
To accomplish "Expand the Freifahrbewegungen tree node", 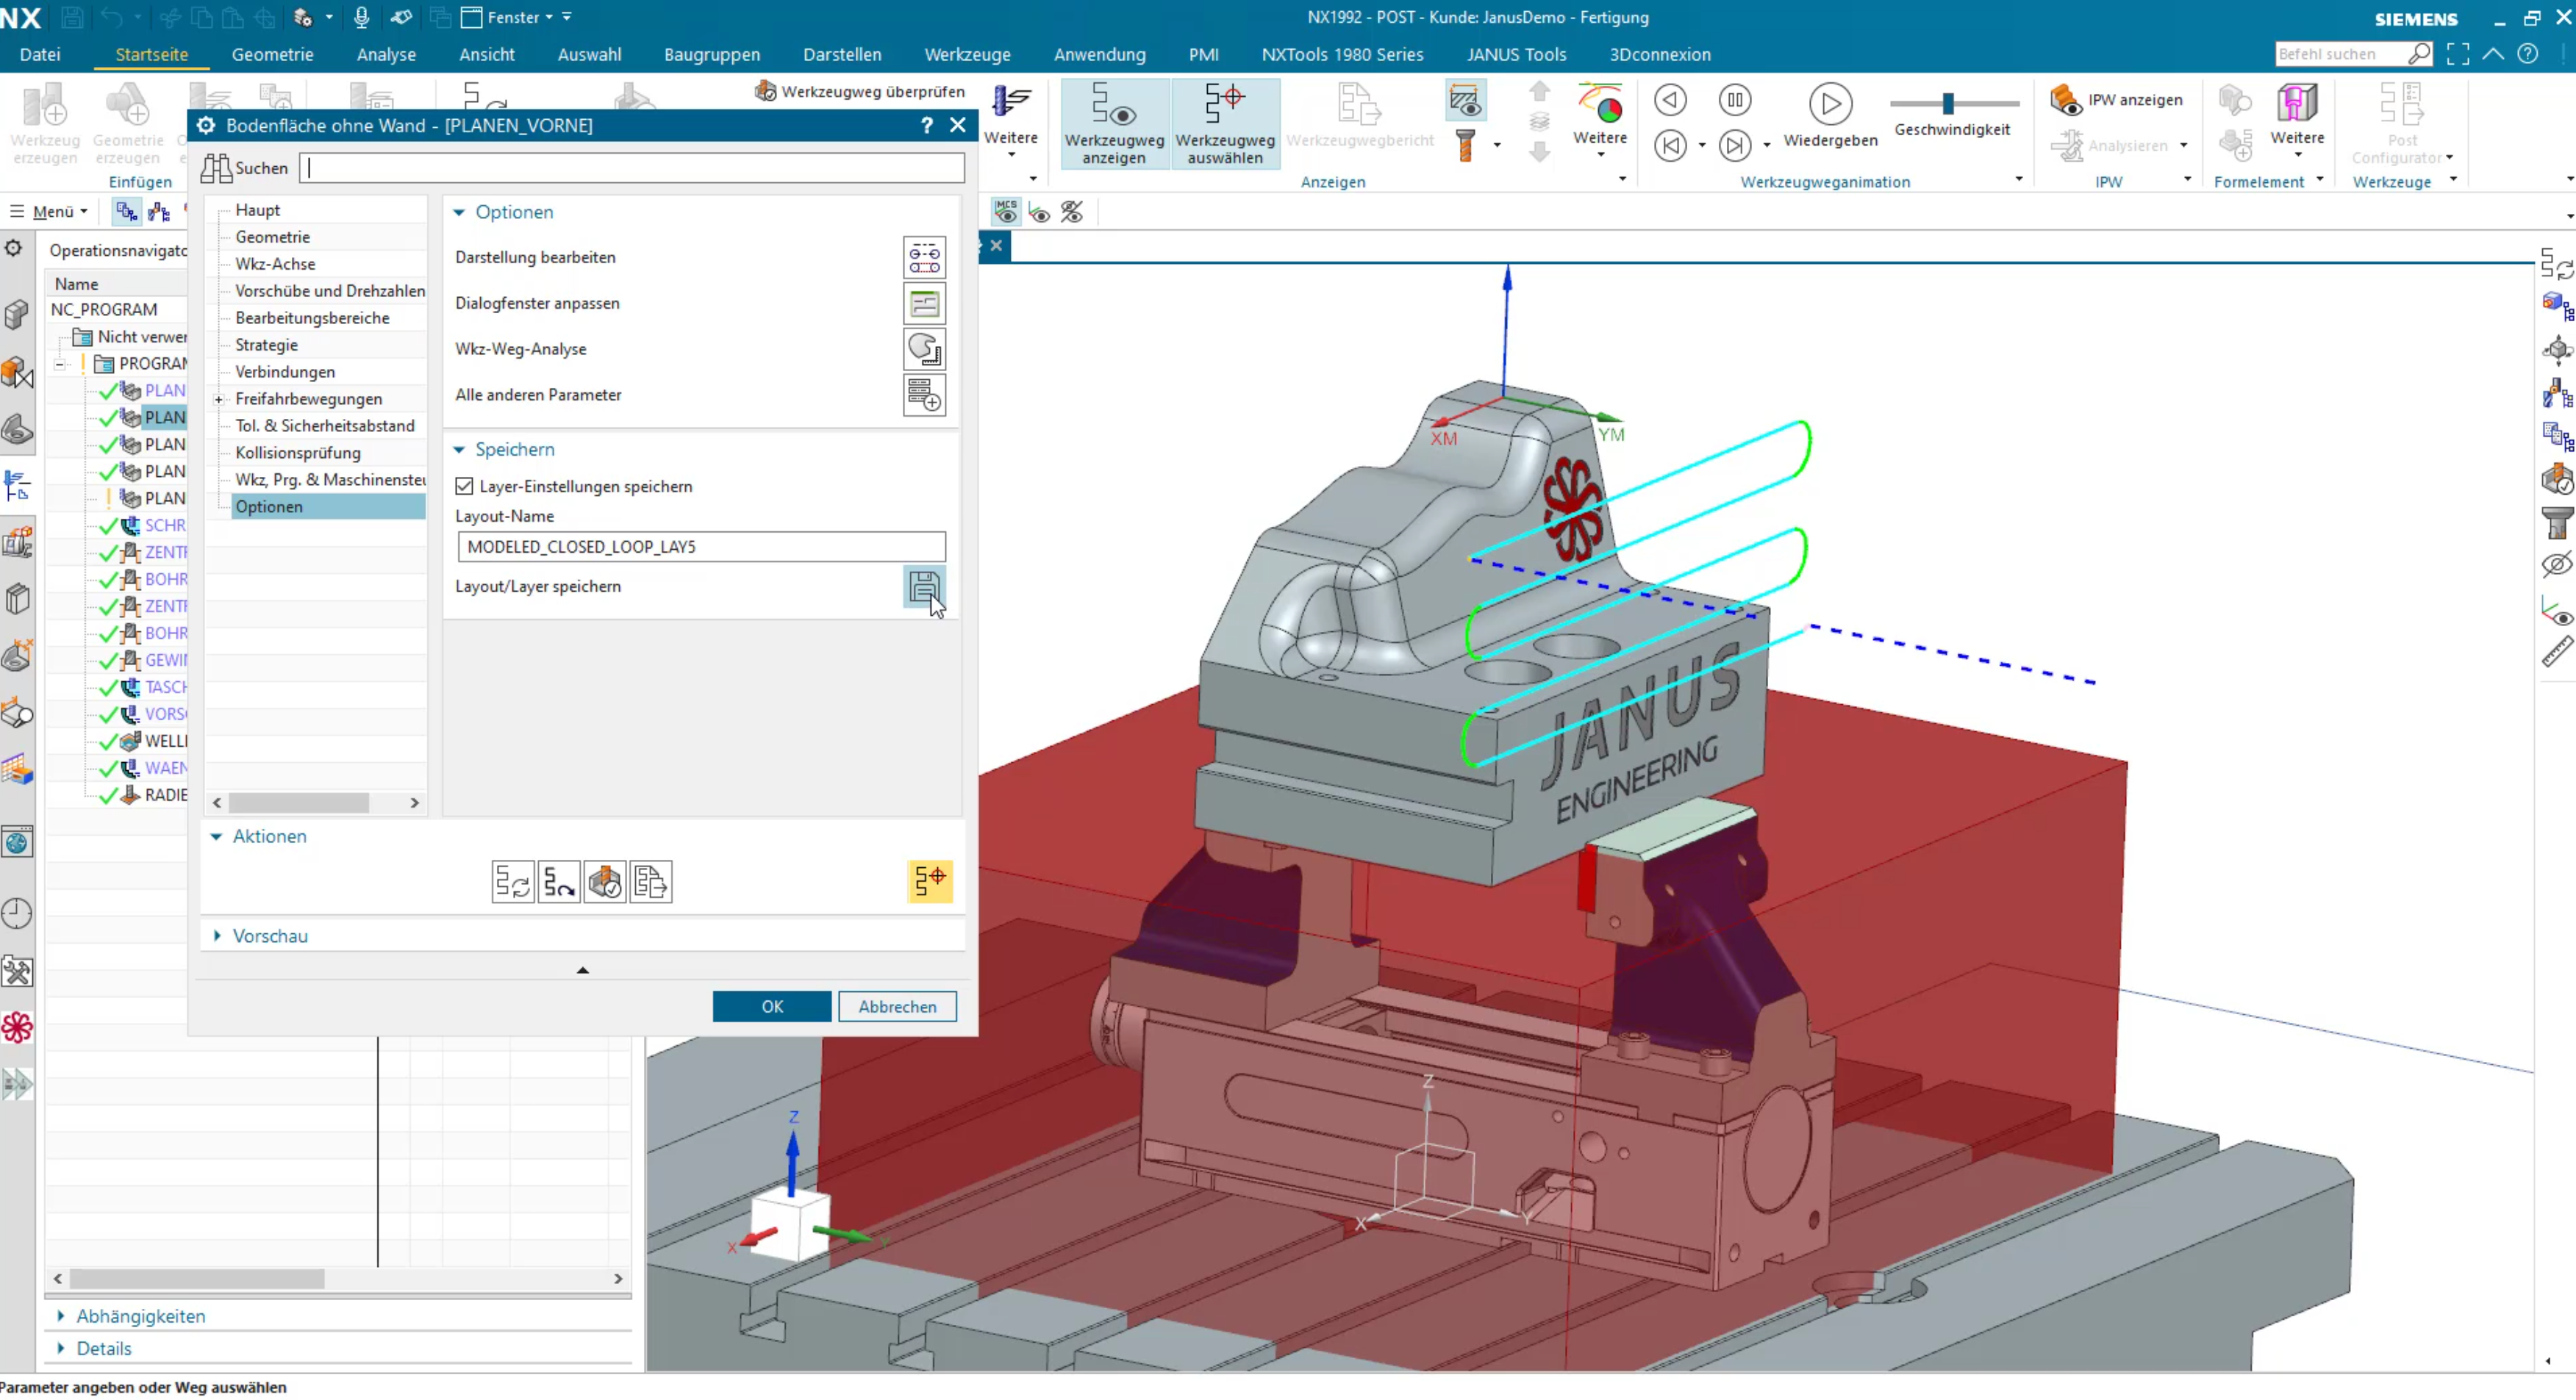I will [218, 400].
